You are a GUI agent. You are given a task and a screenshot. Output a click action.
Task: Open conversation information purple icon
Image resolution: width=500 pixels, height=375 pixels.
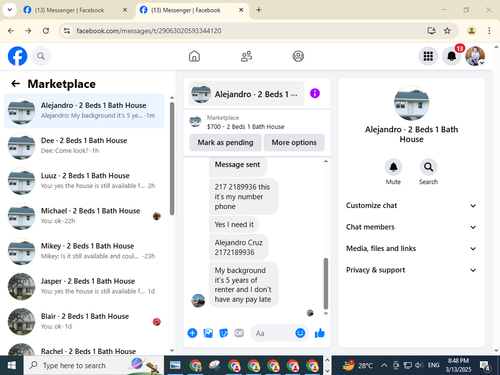point(315,93)
